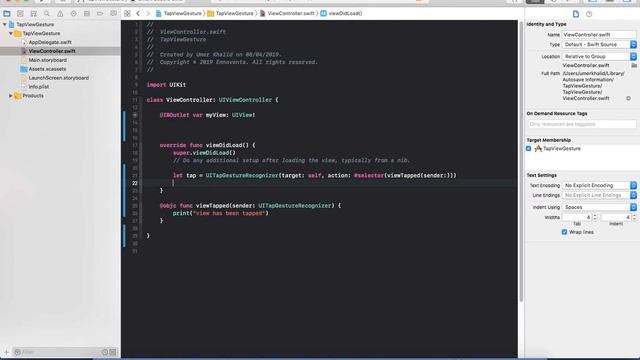Screen dimensions: 640x360
Task: Open the Test navigator
Action: click(x=73, y=13)
